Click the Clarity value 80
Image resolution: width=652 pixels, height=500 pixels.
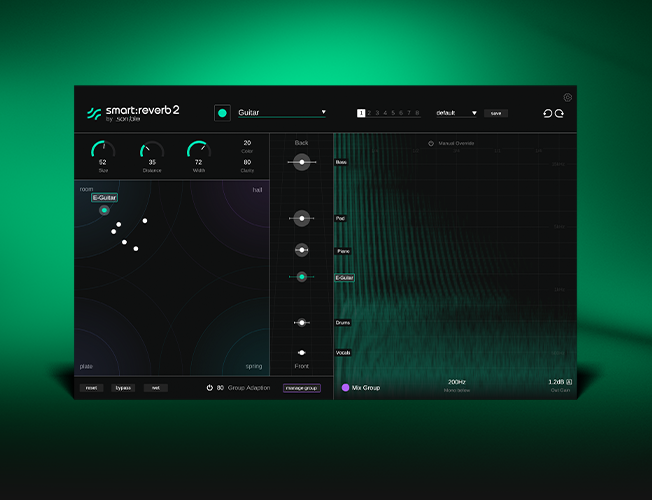247,162
